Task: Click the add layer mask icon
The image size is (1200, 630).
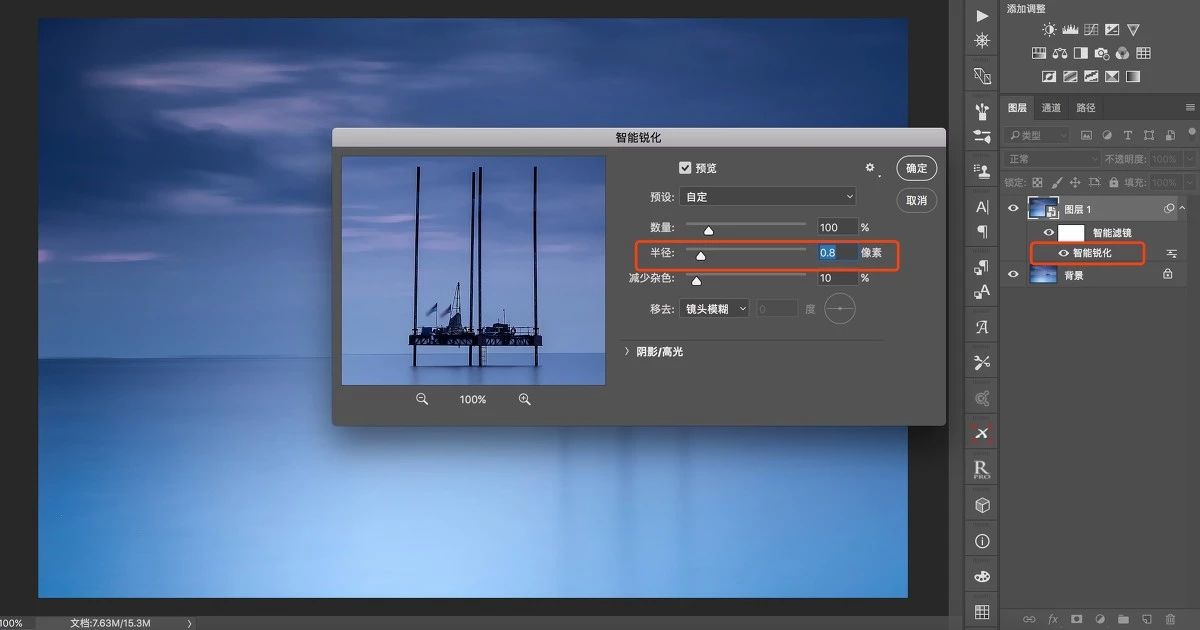Action: (x=1074, y=619)
